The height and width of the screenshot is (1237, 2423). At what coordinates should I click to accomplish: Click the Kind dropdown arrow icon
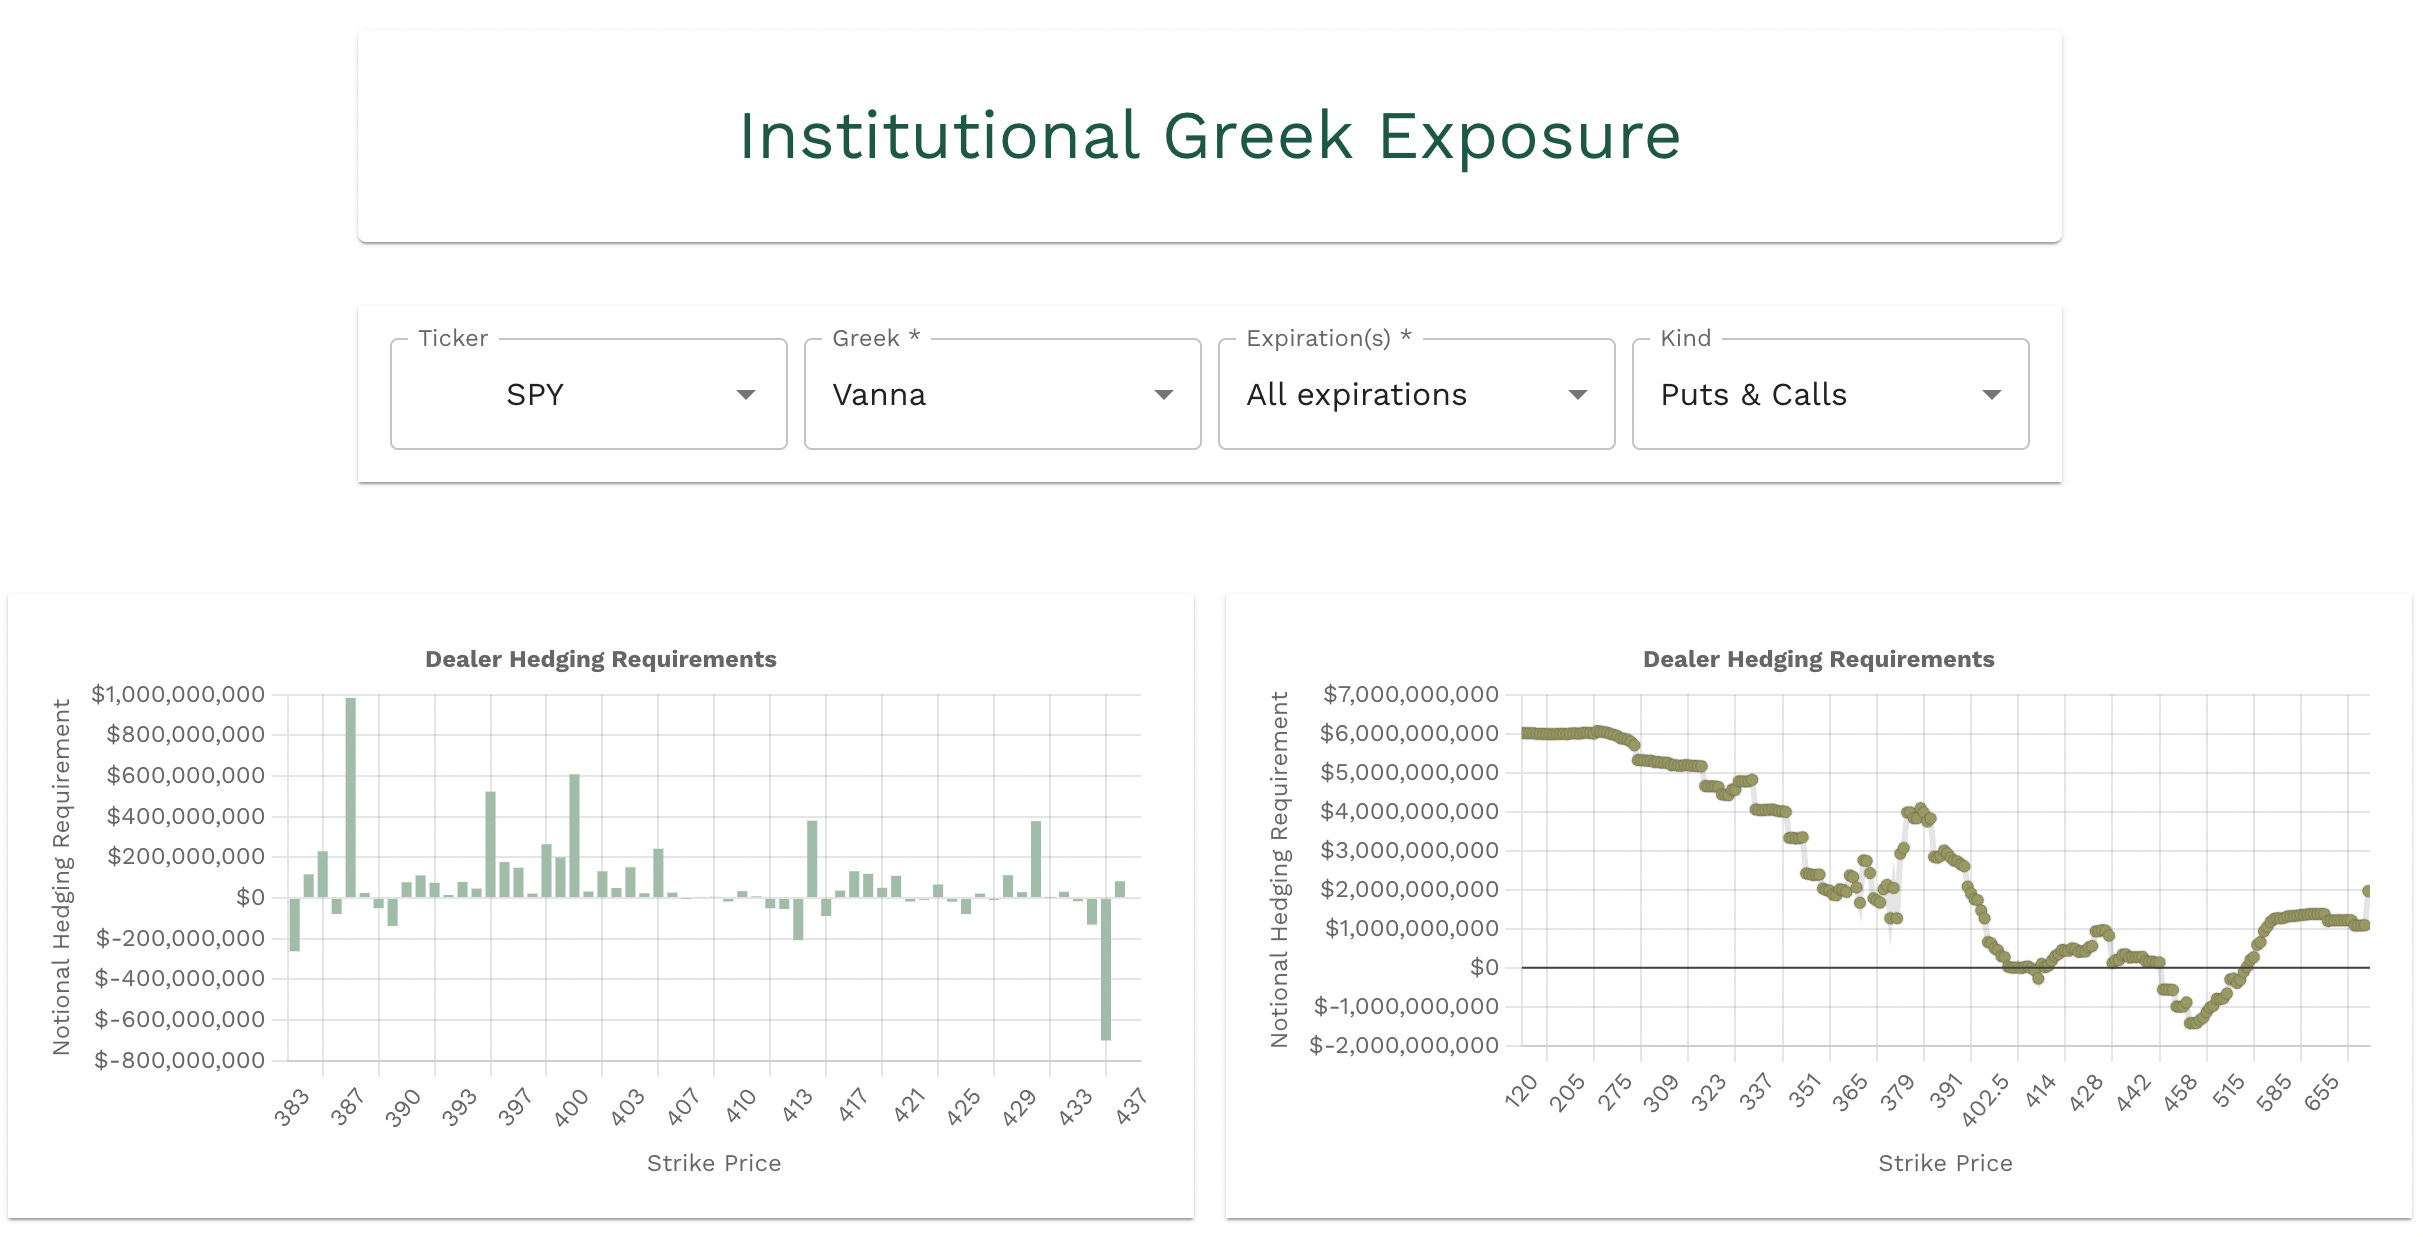(1991, 395)
